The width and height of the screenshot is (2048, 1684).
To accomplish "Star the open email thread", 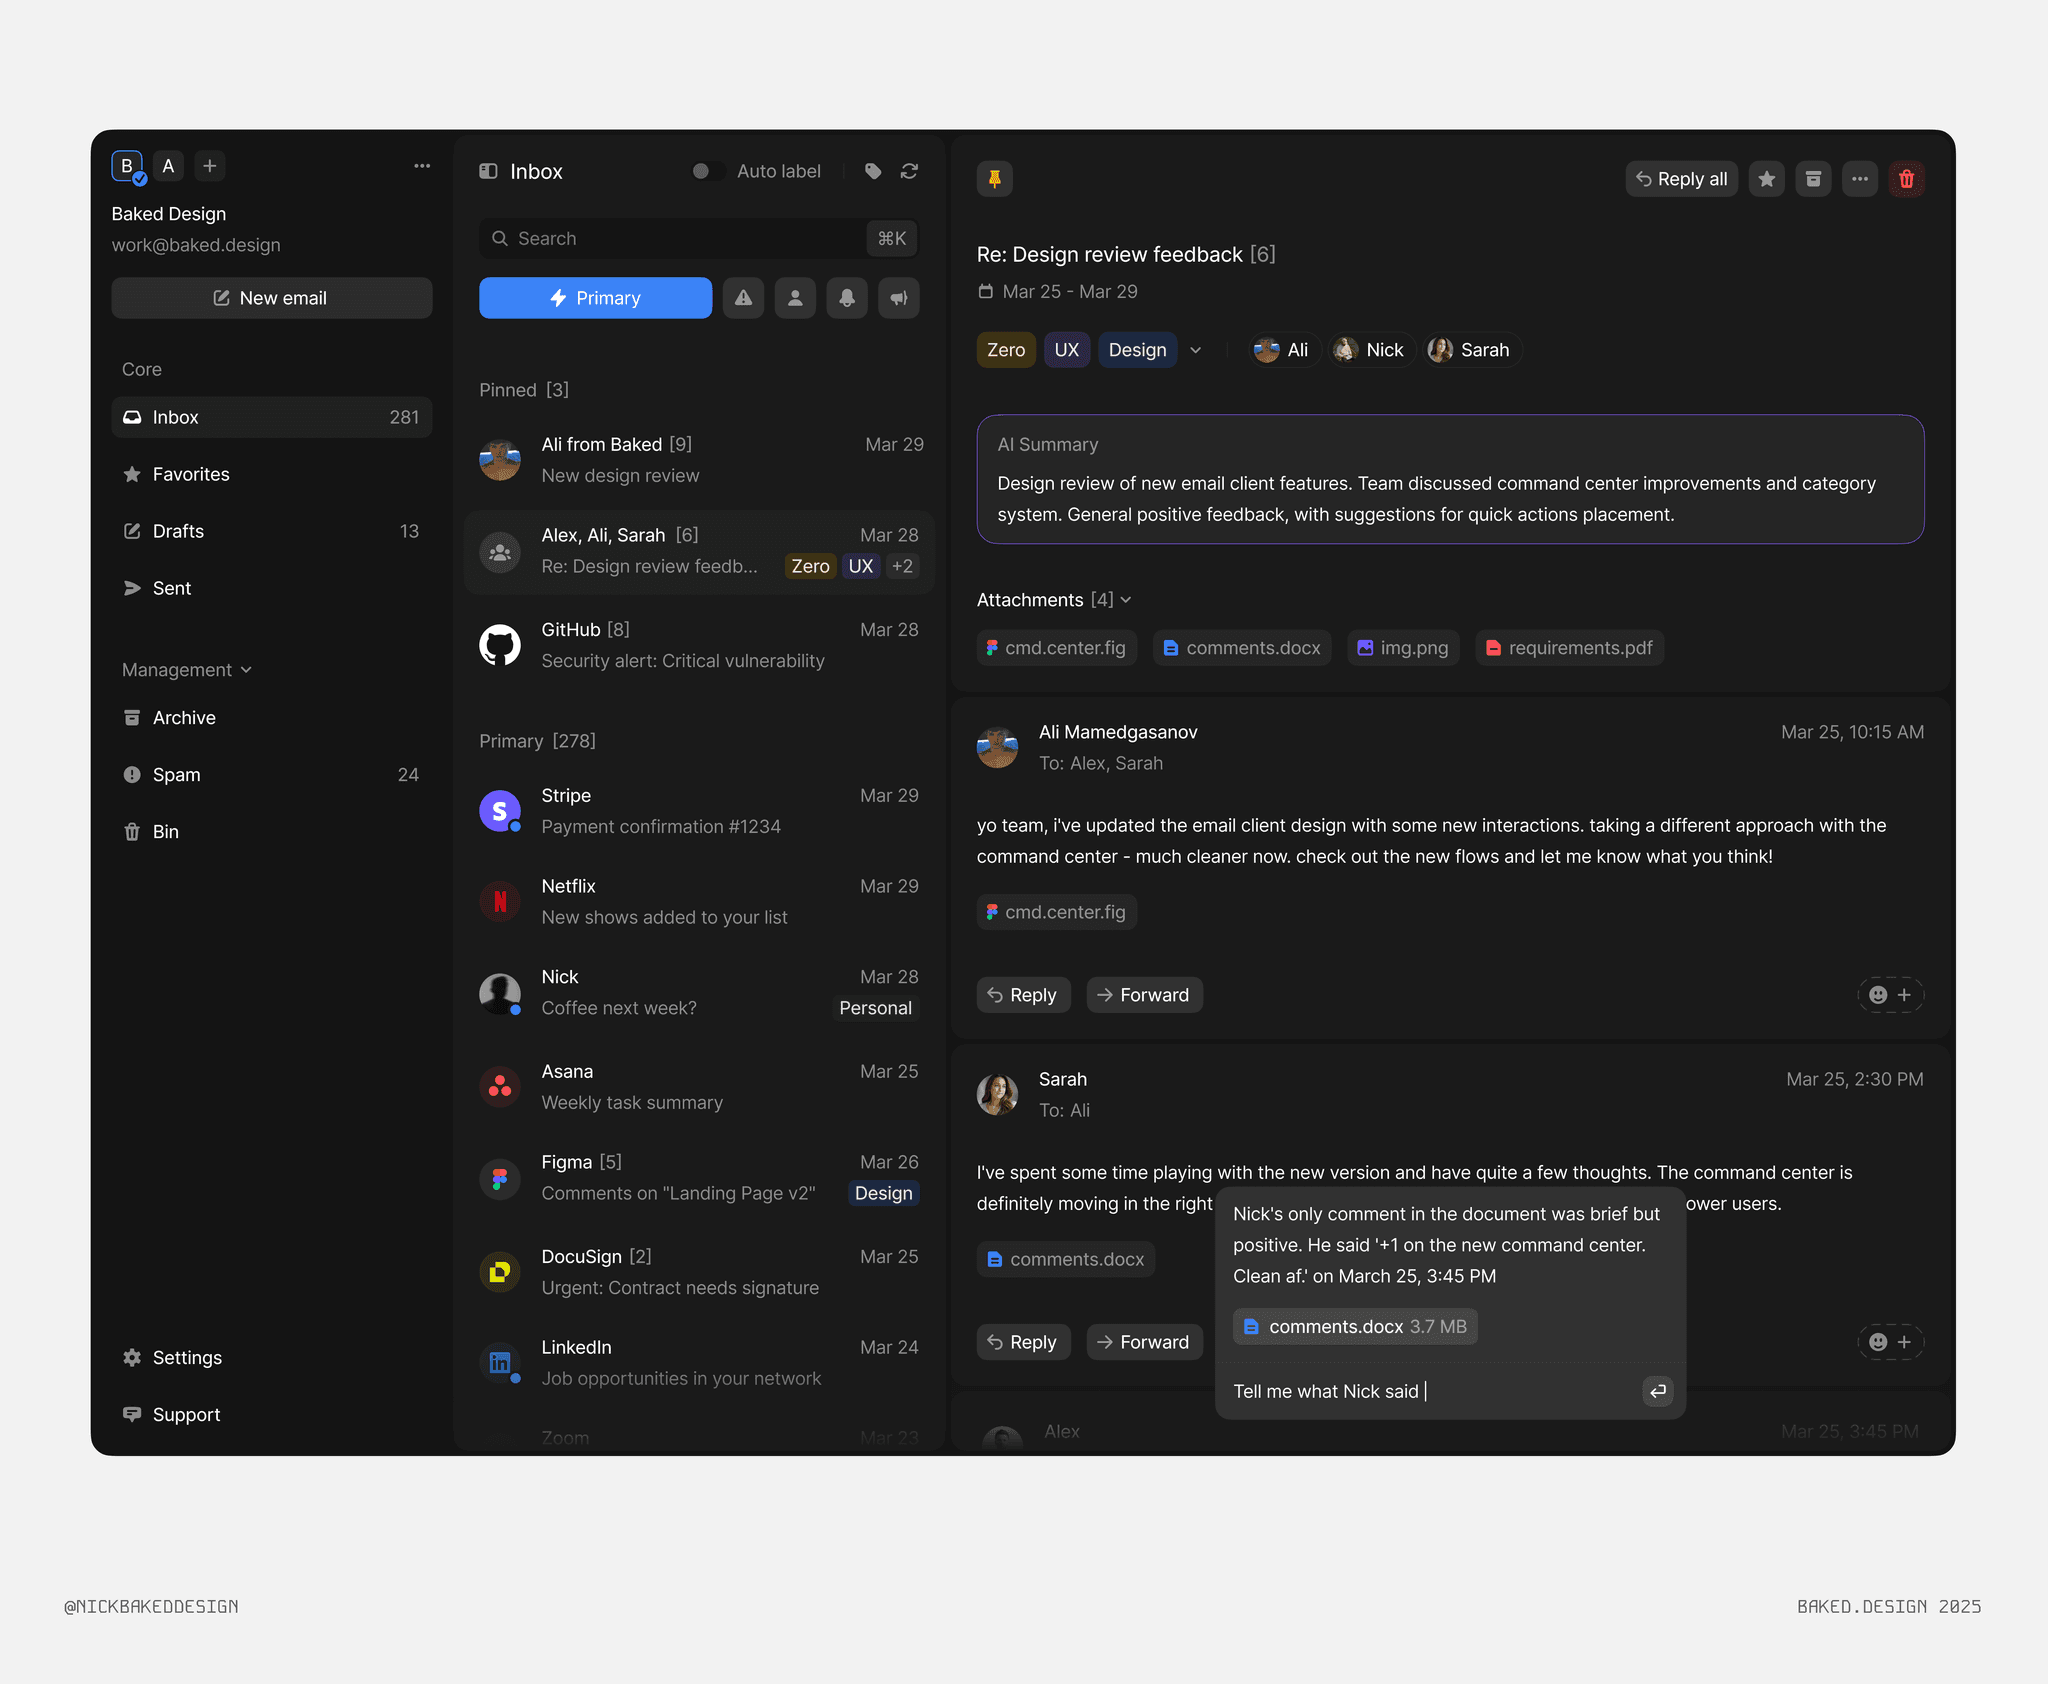I will tap(1767, 179).
